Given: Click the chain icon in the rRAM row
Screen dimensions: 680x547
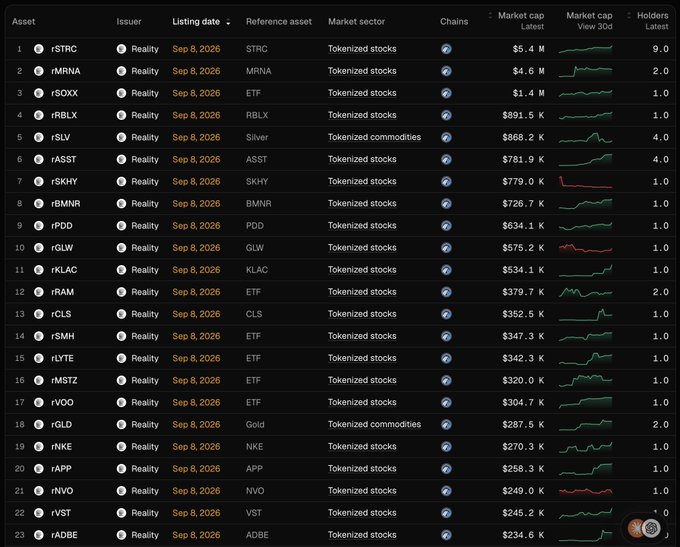Looking at the screenshot, I should tap(446, 292).
